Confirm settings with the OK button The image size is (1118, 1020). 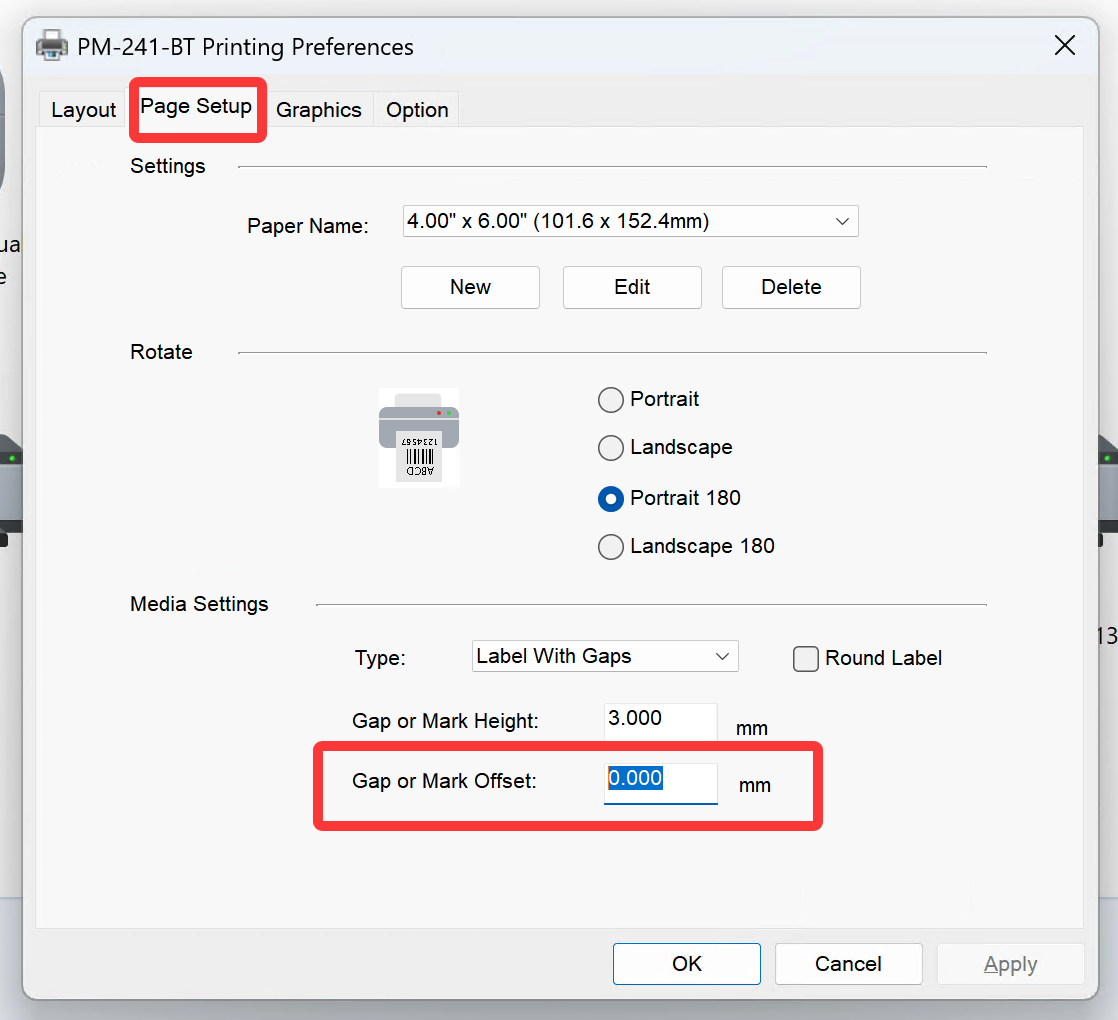687,964
